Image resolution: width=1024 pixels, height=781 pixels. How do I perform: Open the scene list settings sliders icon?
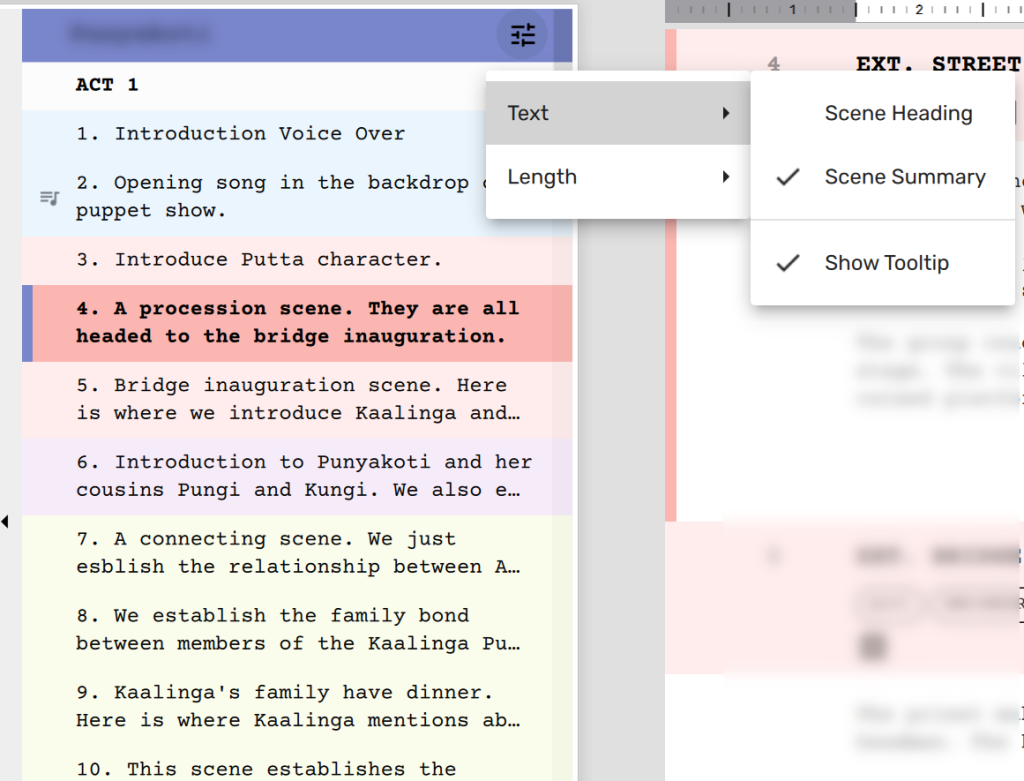point(523,35)
